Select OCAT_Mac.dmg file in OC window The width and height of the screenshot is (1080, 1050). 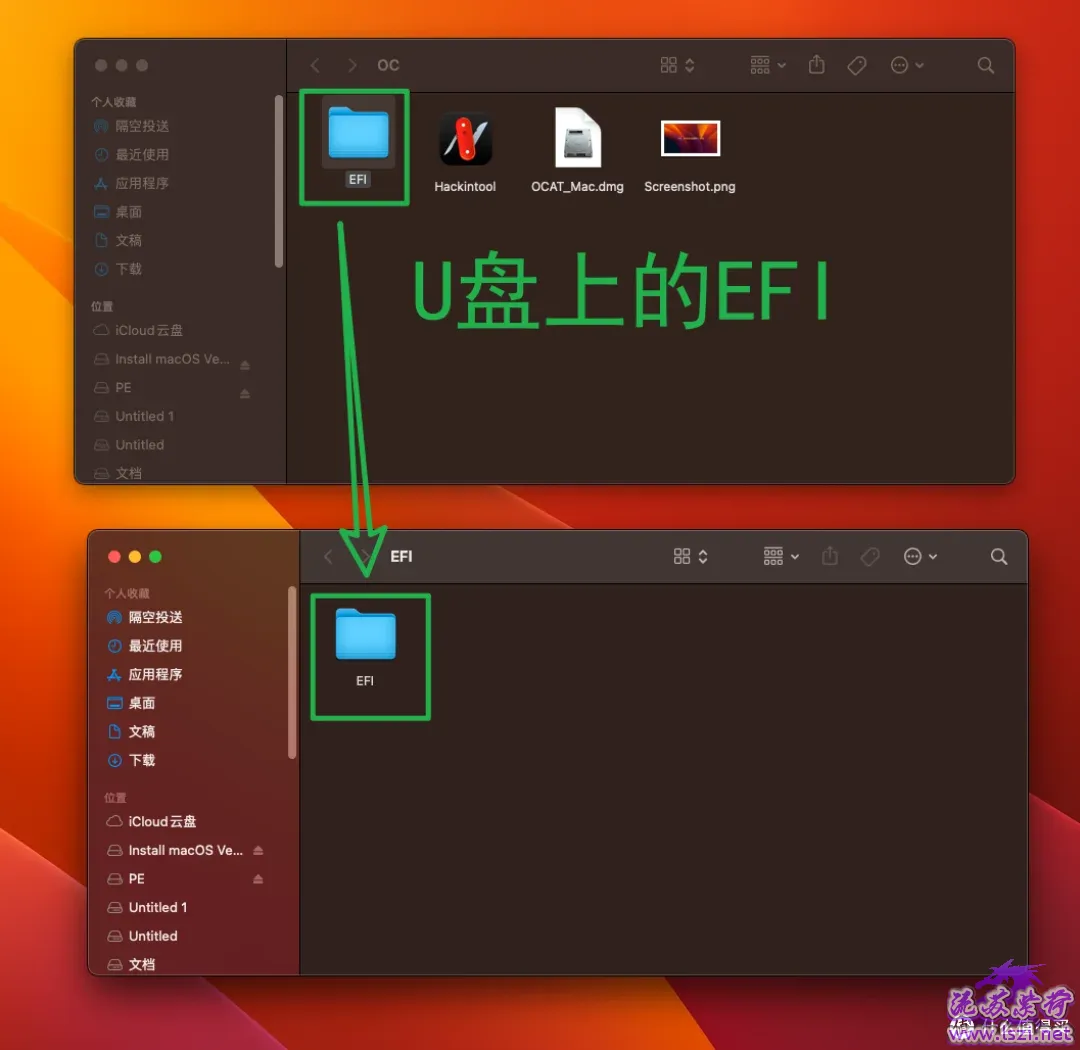coord(578,137)
